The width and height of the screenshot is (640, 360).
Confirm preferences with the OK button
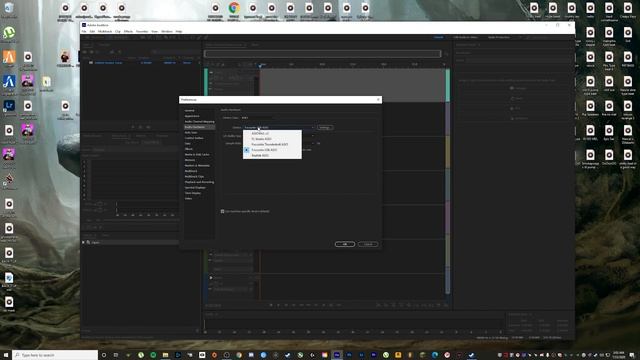tap(345, 244)
